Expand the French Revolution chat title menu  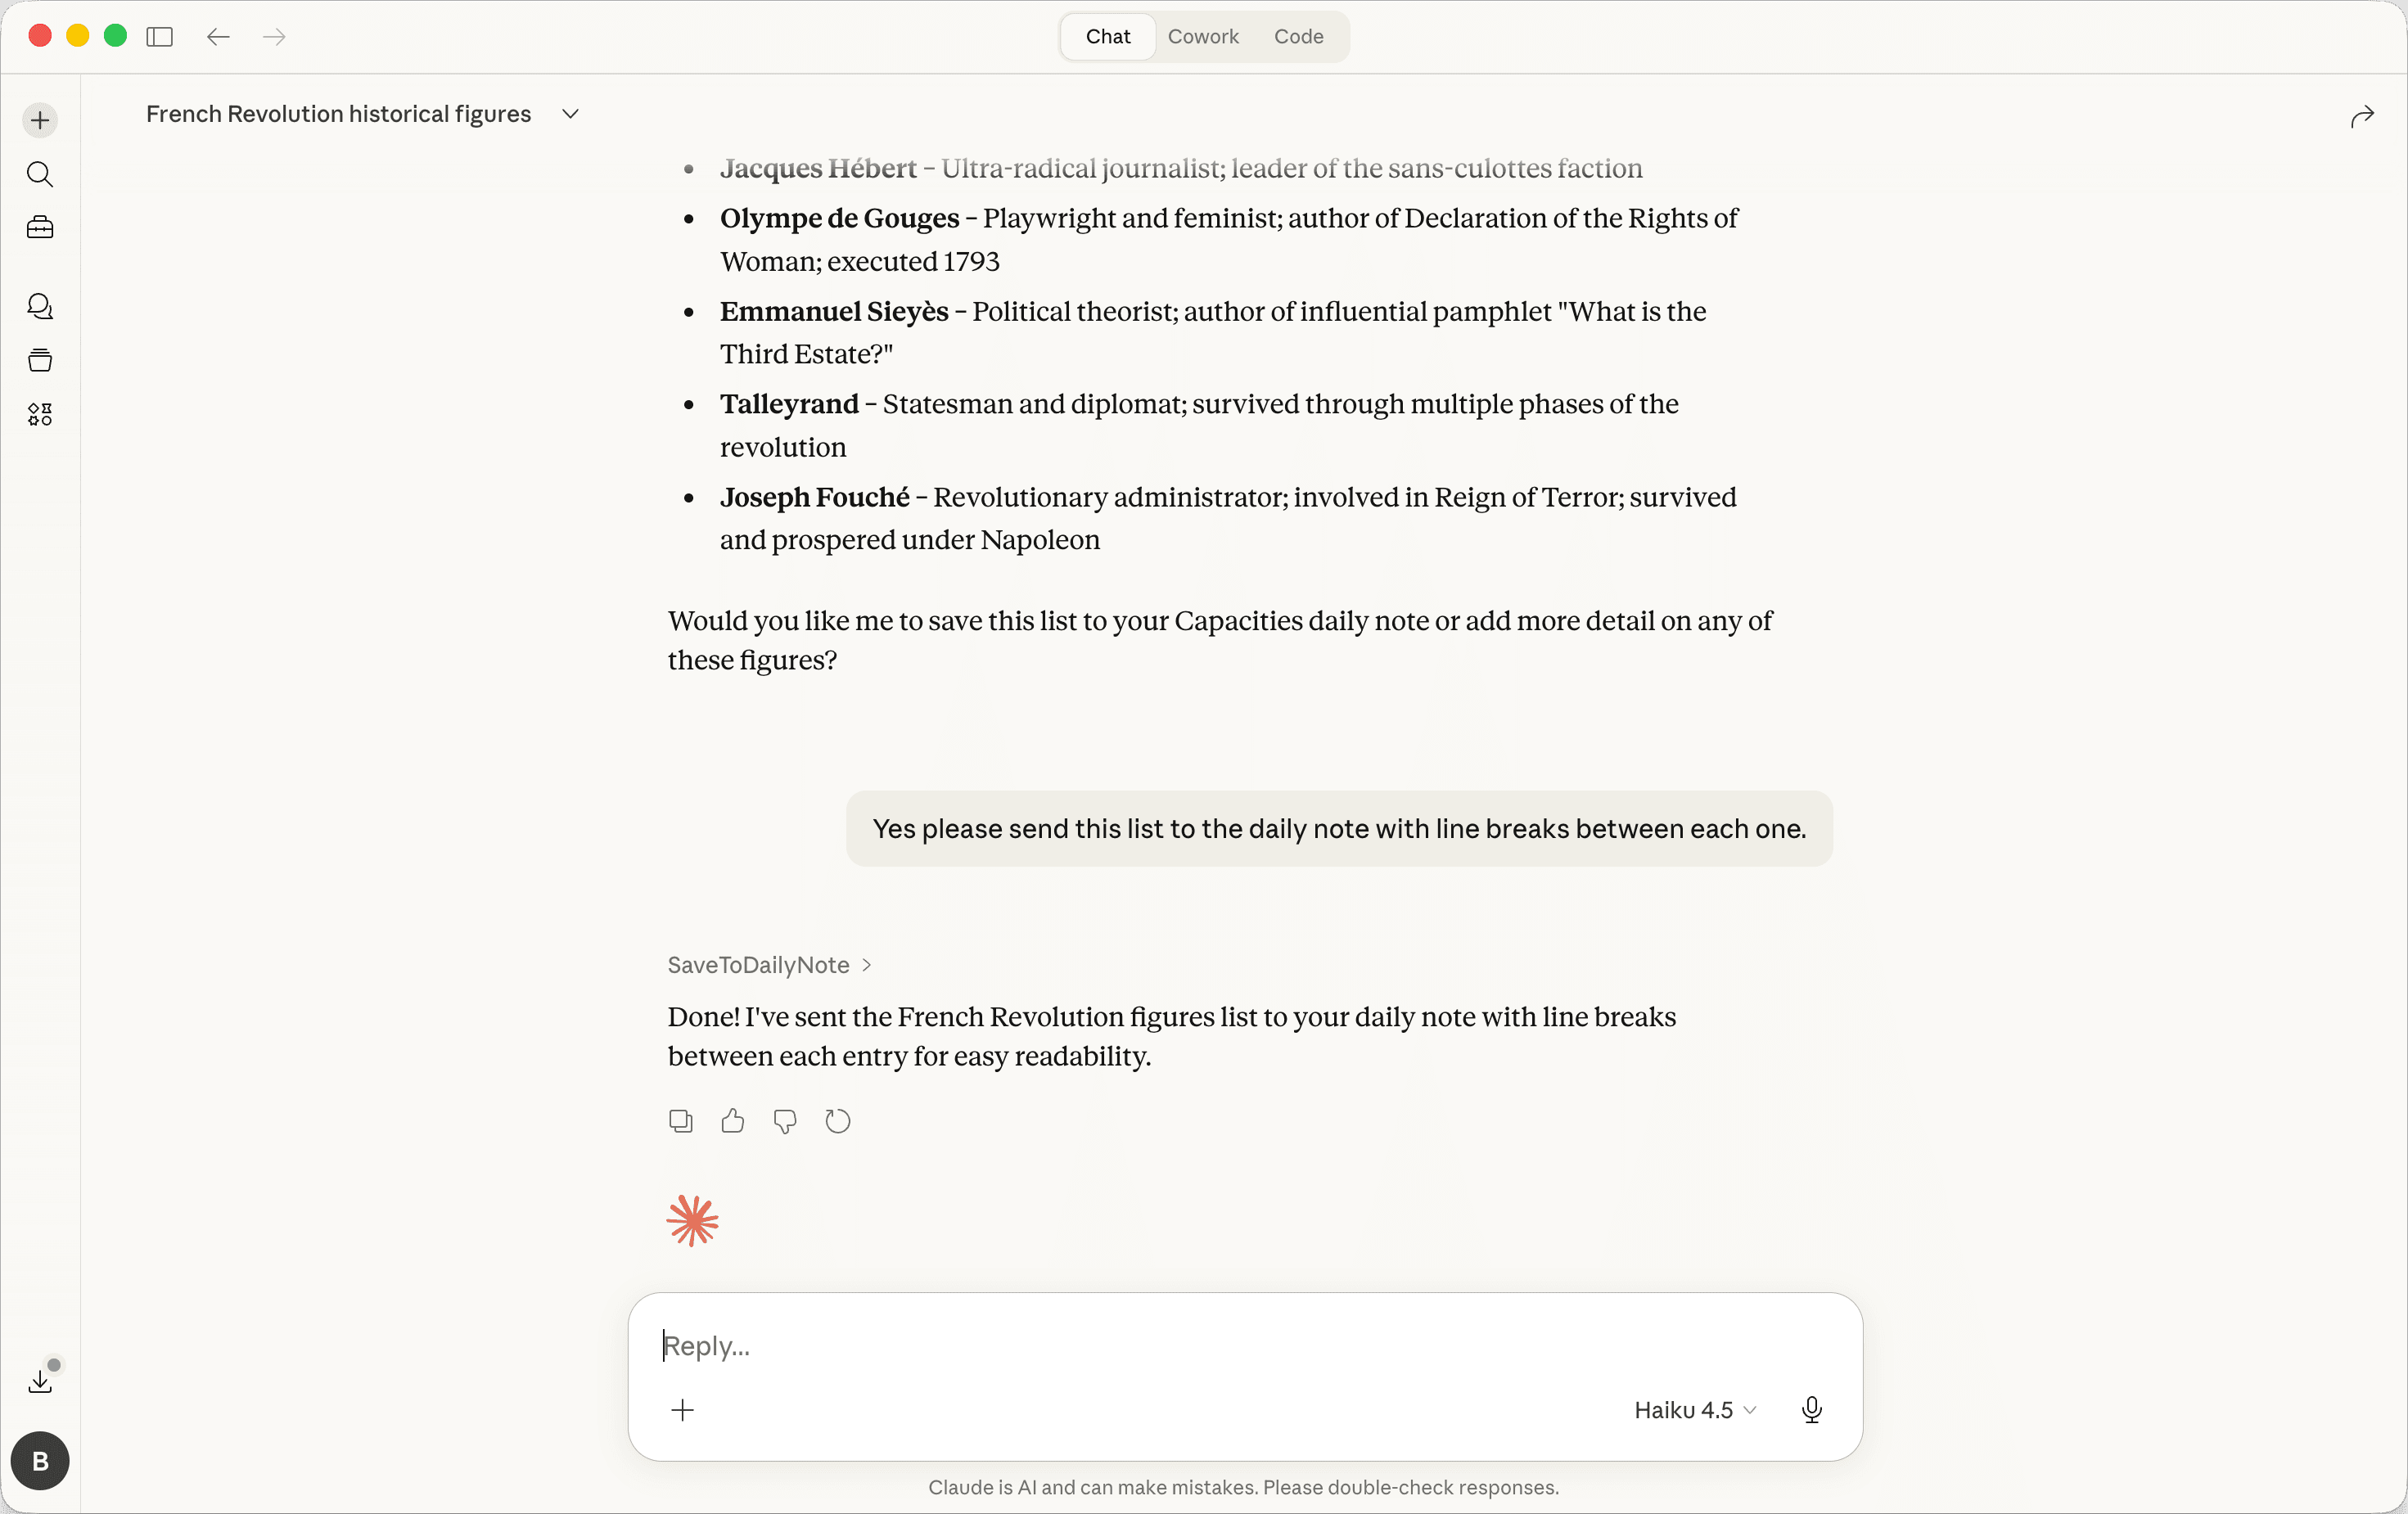570,114
